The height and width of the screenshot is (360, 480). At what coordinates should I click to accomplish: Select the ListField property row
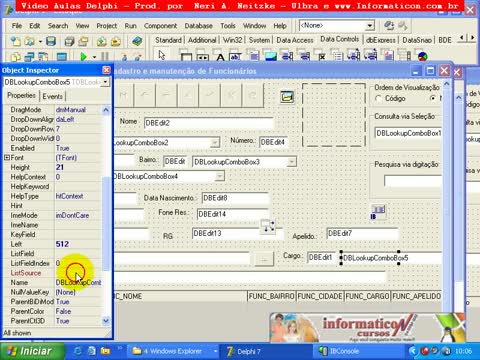tap(52, 254)
